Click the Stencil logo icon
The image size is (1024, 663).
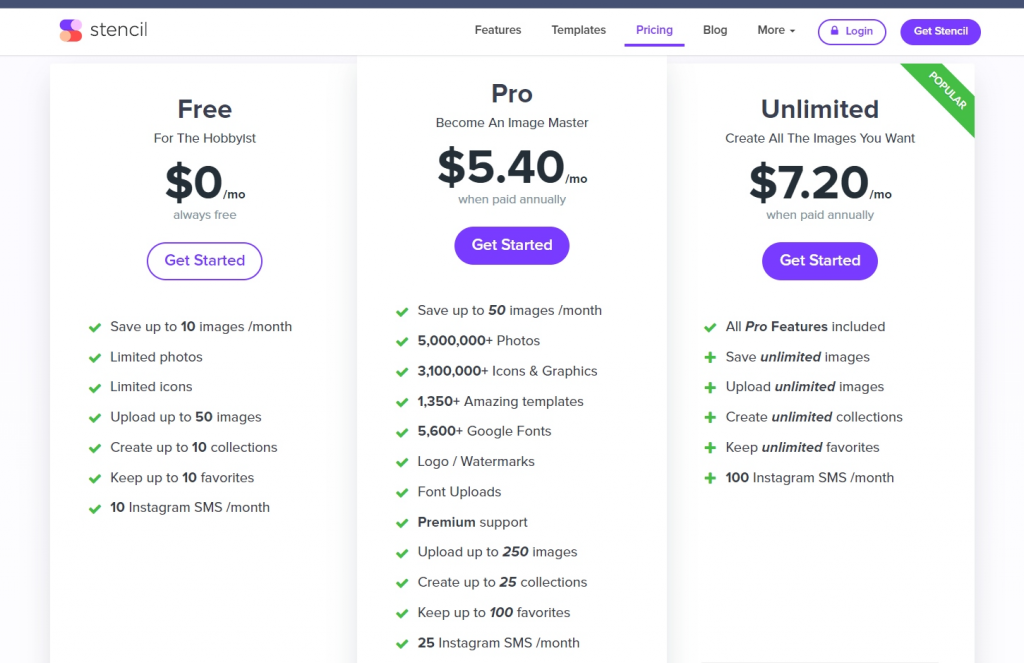tap(71, 30)
